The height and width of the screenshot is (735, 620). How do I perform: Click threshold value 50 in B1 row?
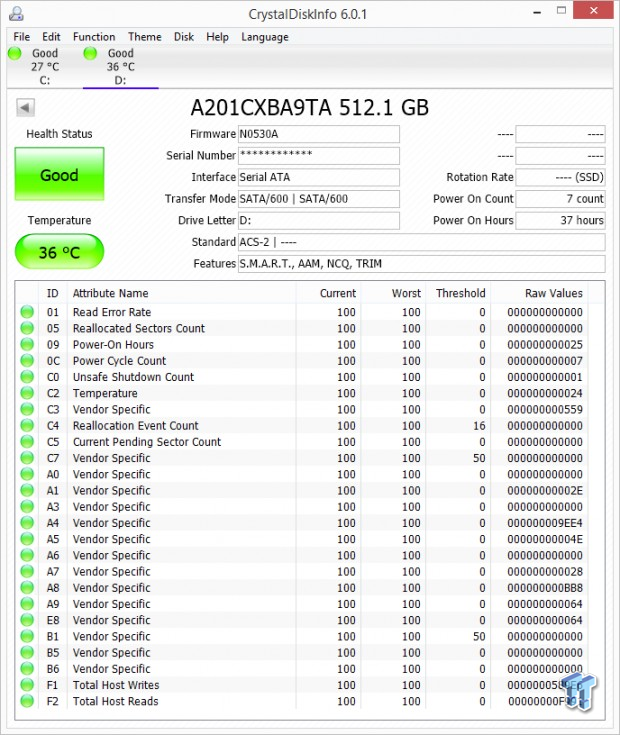coord(479,637)
